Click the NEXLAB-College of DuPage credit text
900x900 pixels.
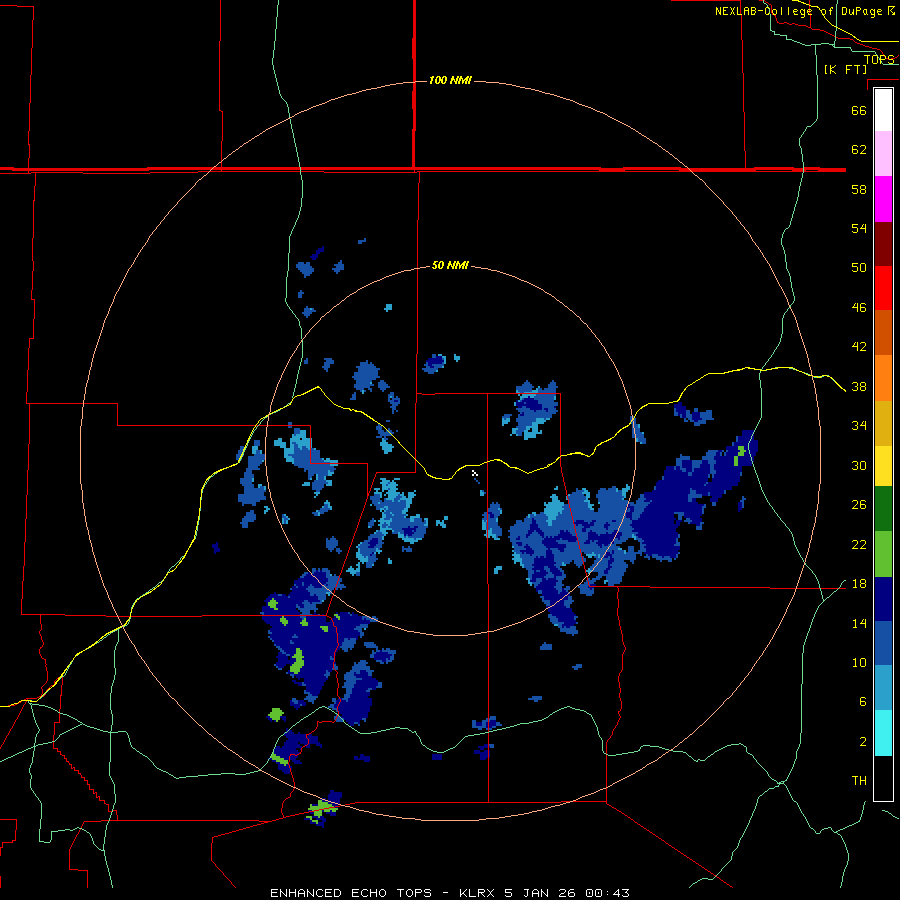804,11
